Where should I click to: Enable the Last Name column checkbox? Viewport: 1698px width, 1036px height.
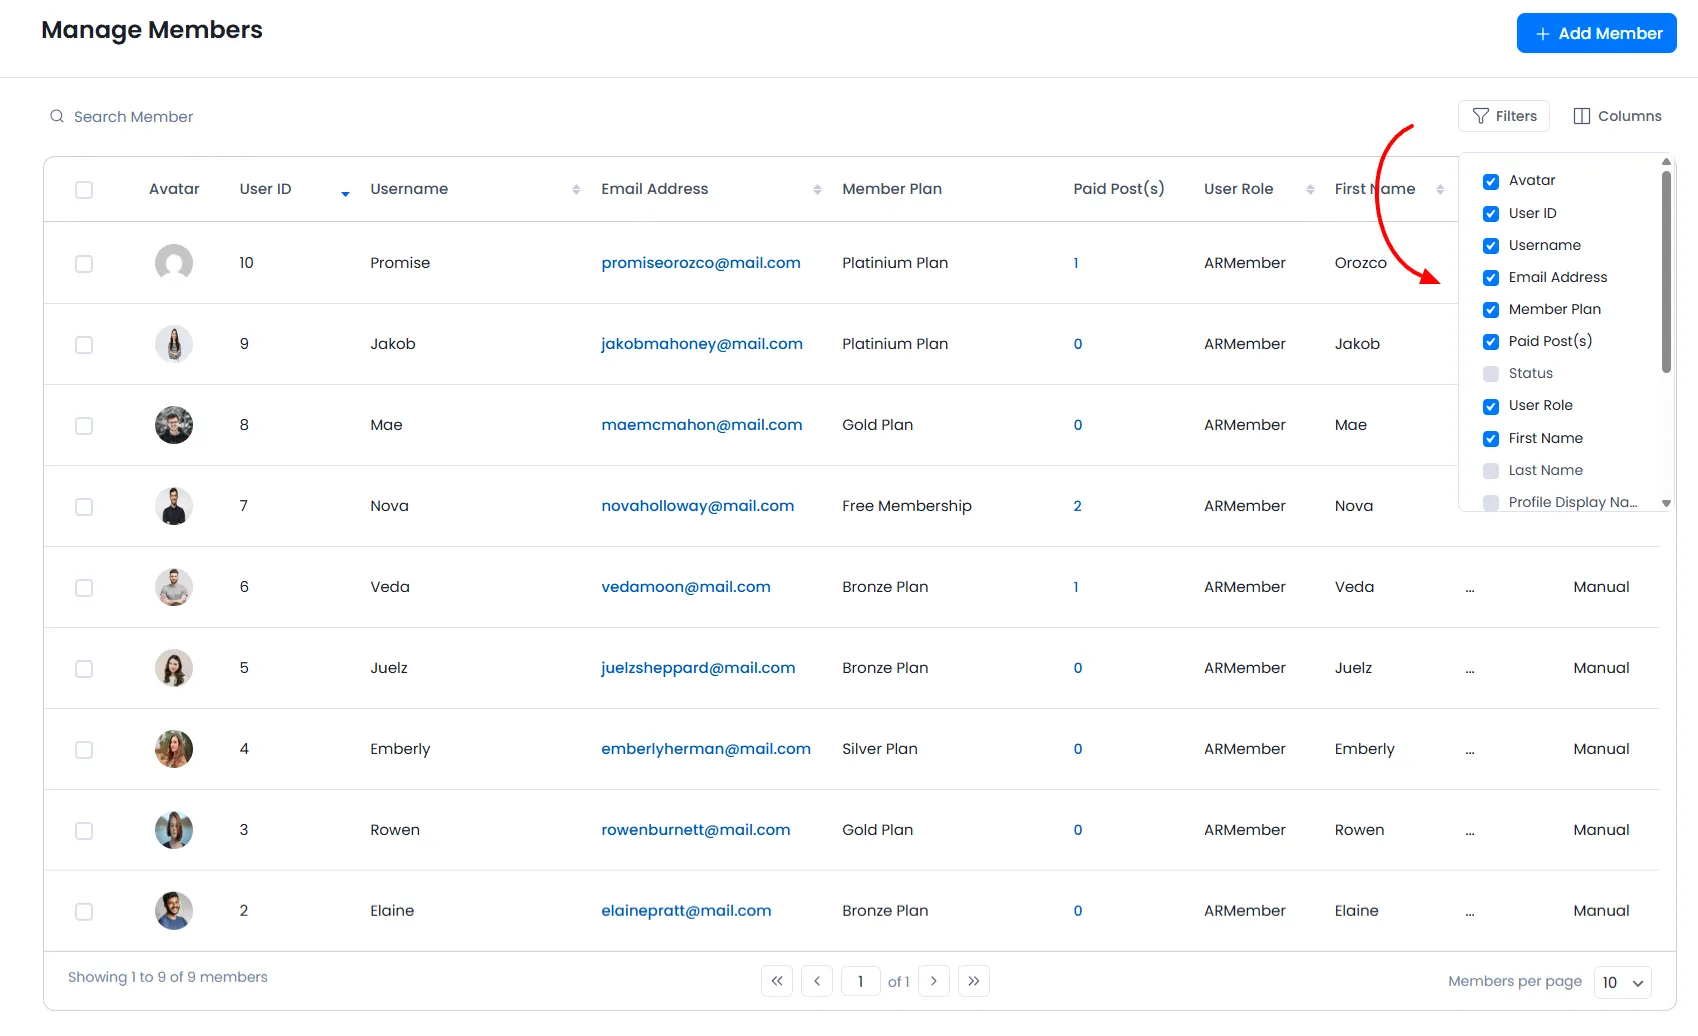click(x=1491, y=470)
